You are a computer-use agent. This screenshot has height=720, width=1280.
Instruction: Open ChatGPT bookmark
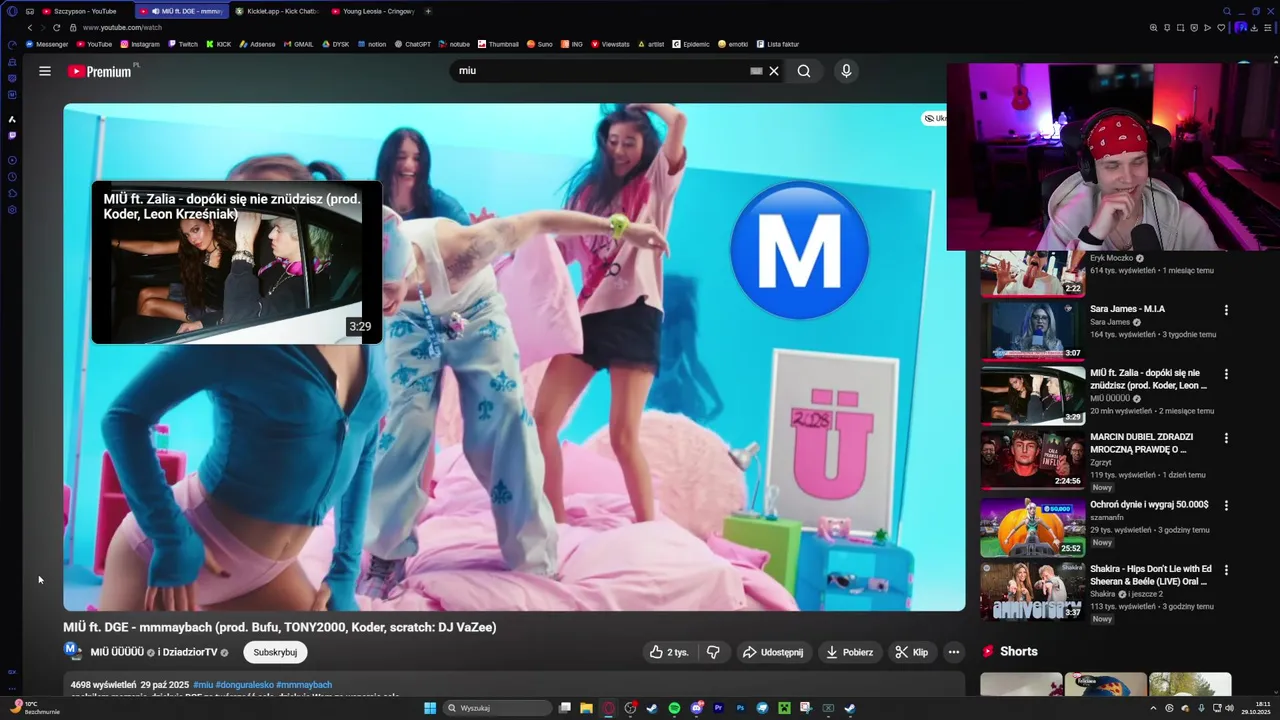(x=412, y=44)
